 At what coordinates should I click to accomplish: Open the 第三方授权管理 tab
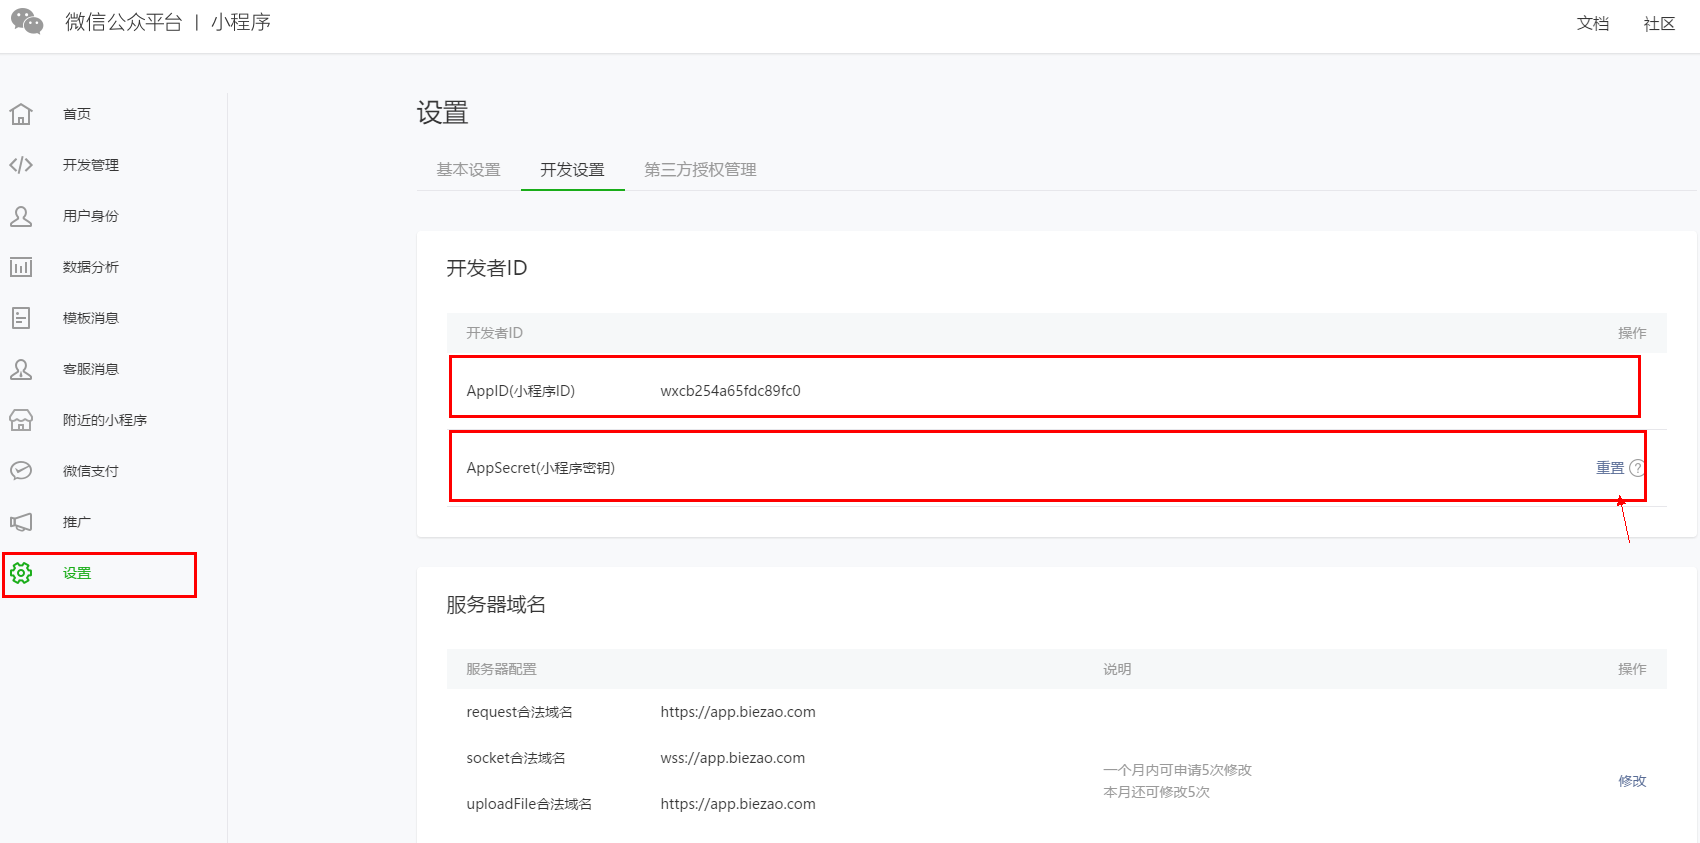coord(700,170)
